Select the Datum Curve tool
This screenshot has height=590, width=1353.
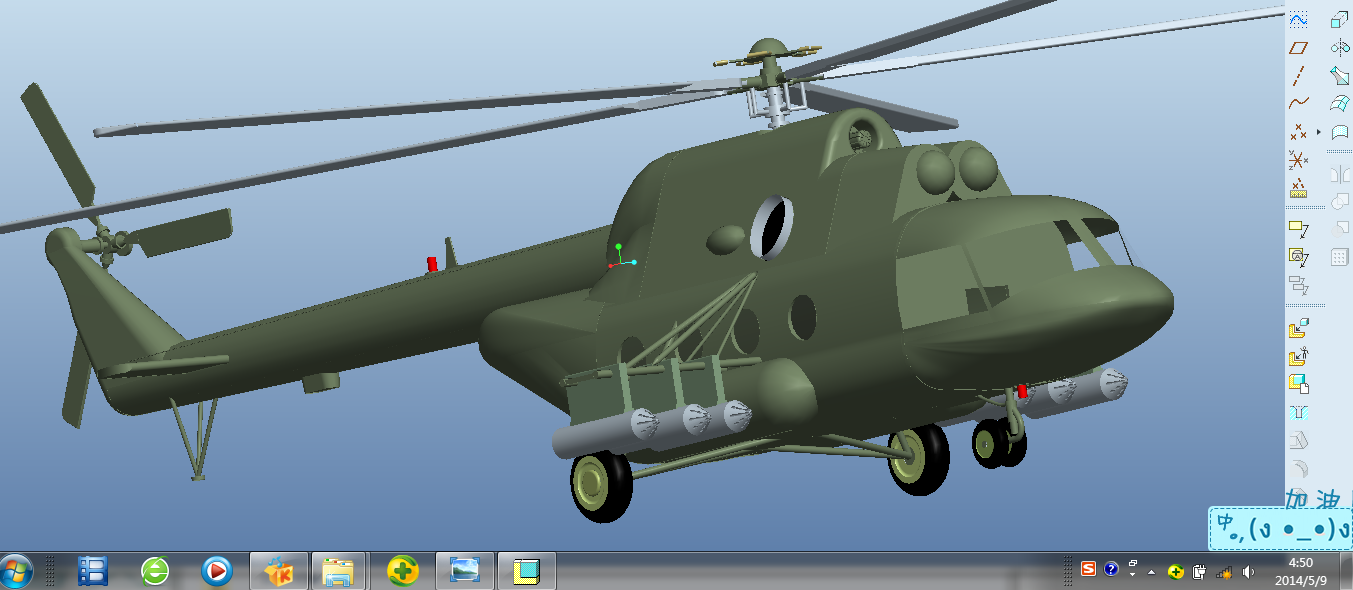click(x=1298, y=103)
